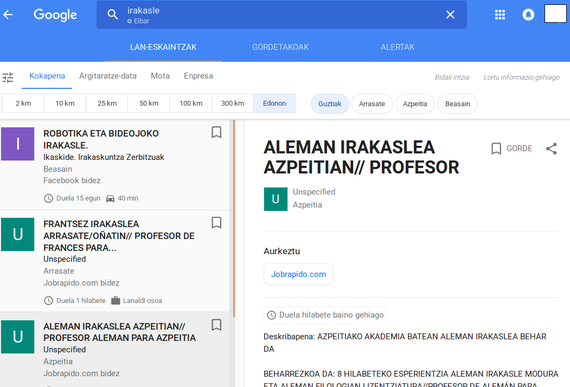570x387 pixels.
Task: Select the Mota filter tab
Action: [x=160, y=76]
